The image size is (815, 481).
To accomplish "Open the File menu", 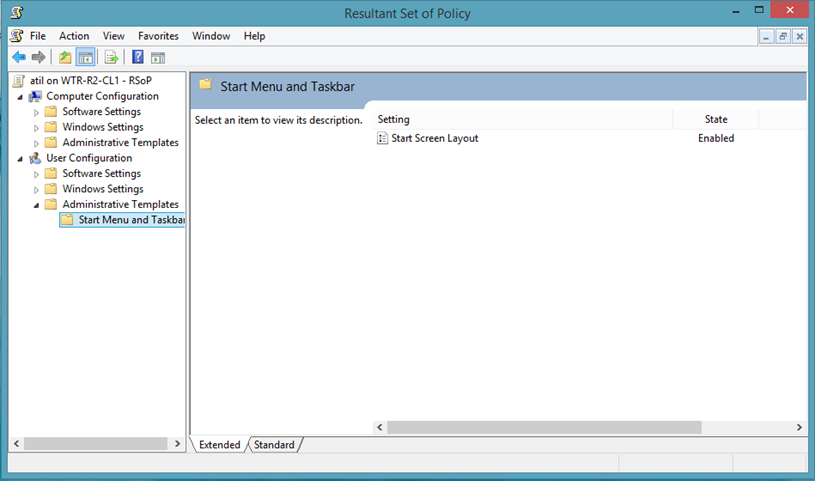I will (x=37, y=36).
